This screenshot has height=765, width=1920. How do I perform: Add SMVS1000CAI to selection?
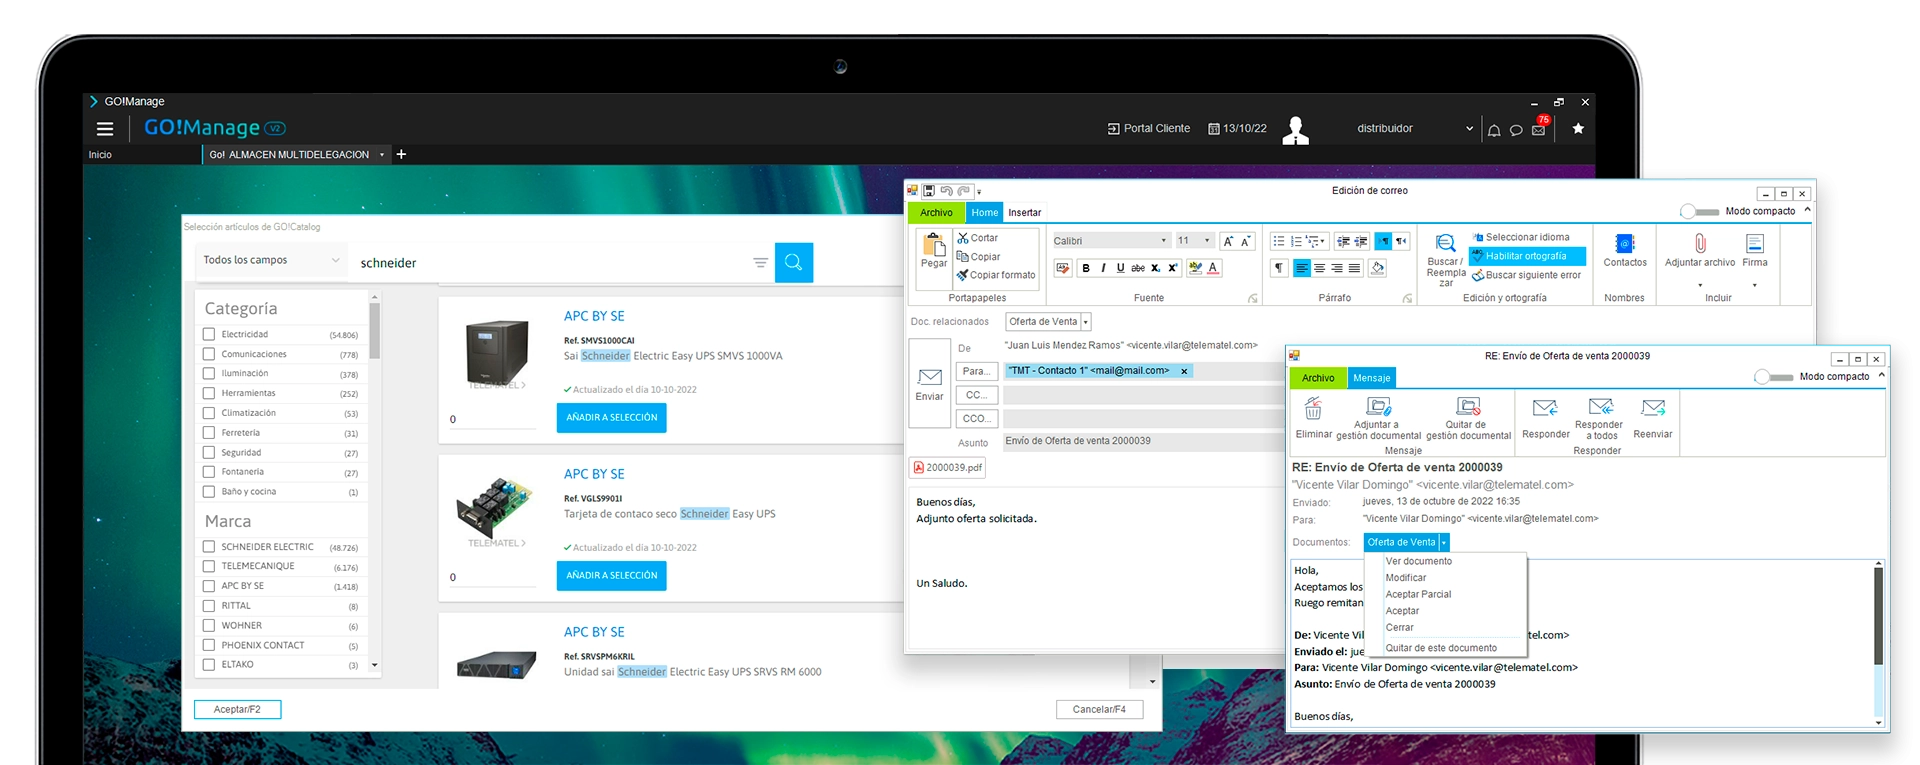[x=612, y=417]
